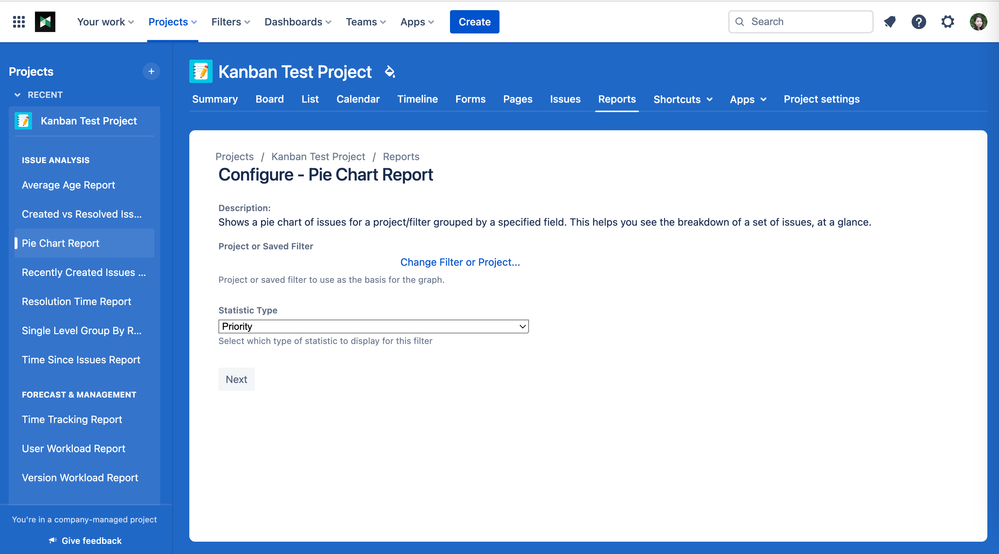Image resolution: width=999 pixels, height=554 pixels.
Task: Click the paint bucket icon by project title
Action: click(x=390, y=72)
